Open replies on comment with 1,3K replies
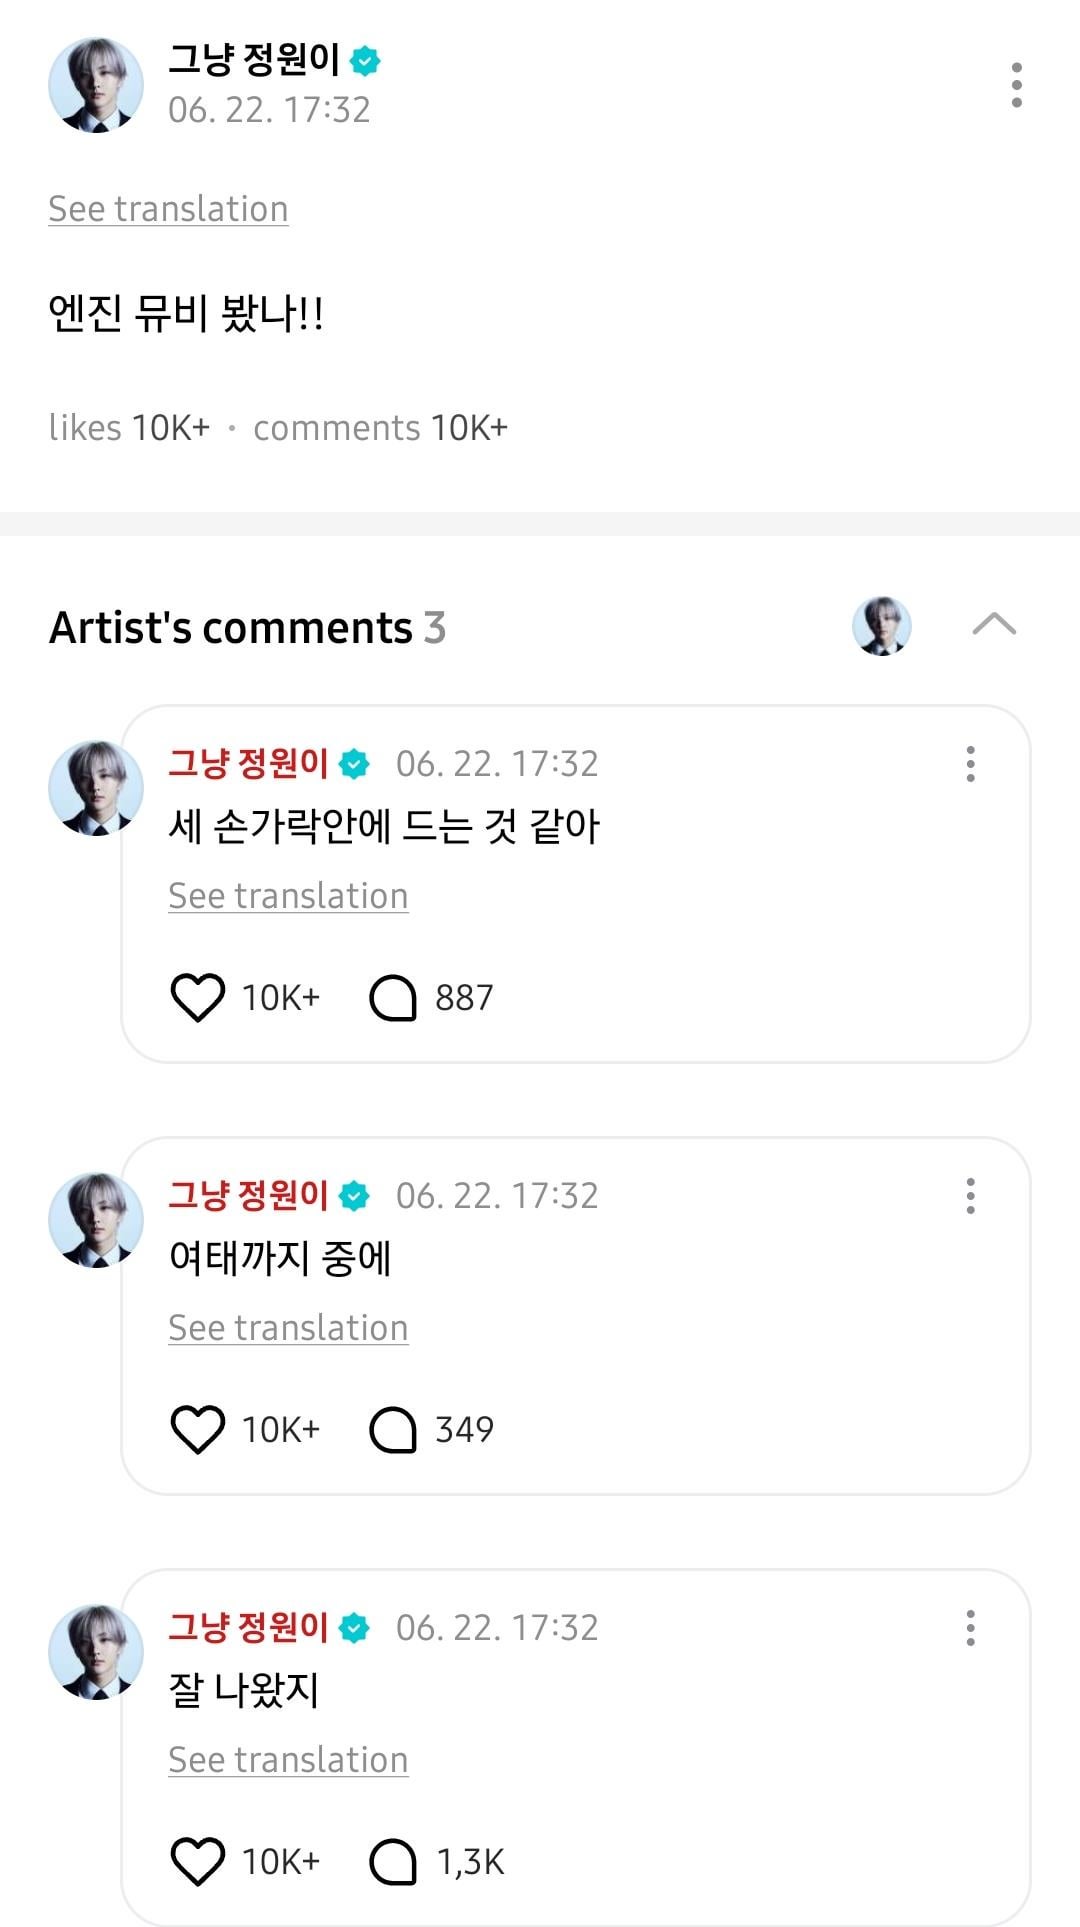 pos(393,1861)
